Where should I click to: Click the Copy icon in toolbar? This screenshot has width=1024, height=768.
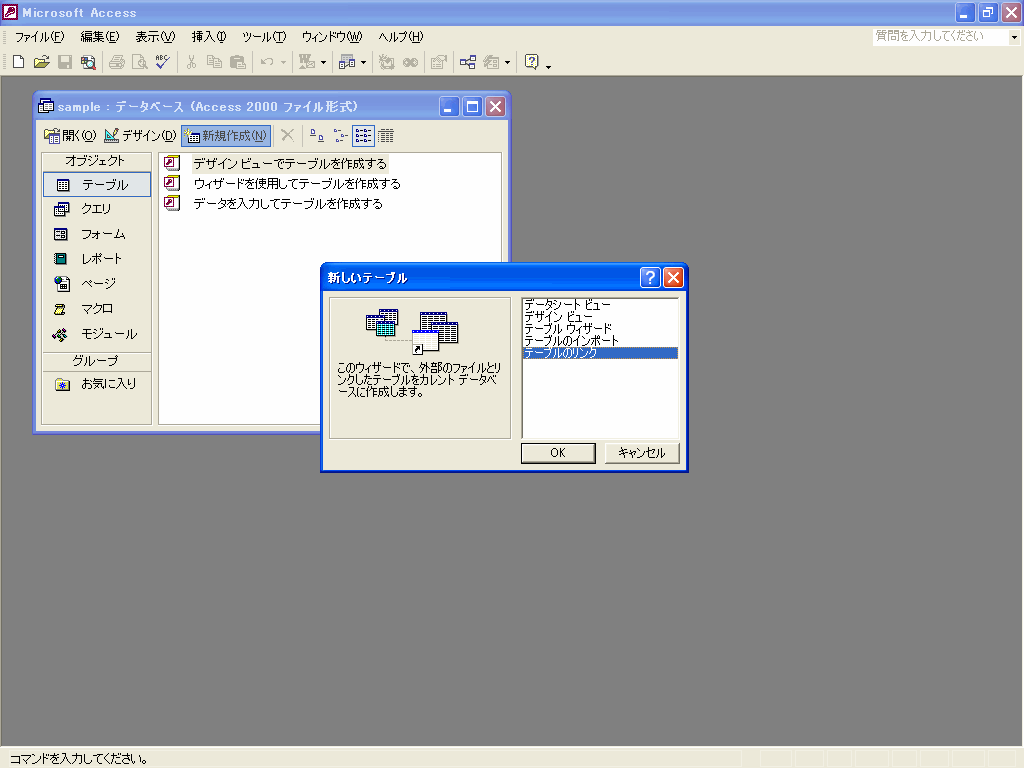[x=214, y=62]
